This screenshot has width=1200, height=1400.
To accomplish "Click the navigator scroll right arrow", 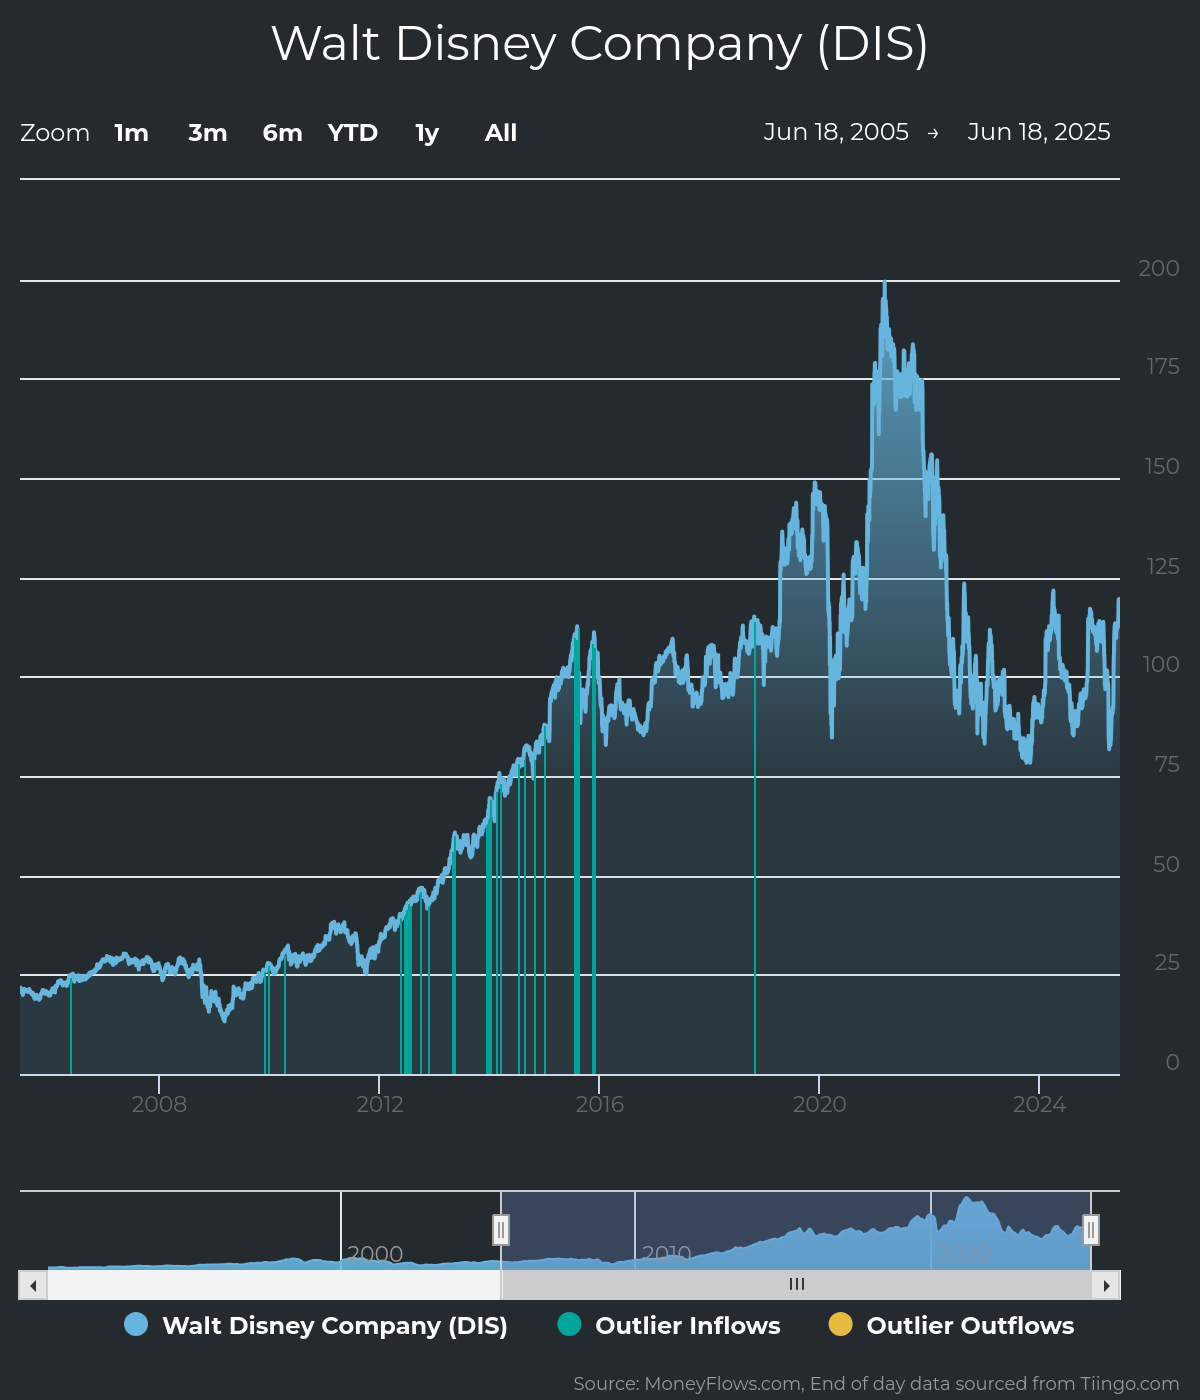I will tap(1106, 1285).
